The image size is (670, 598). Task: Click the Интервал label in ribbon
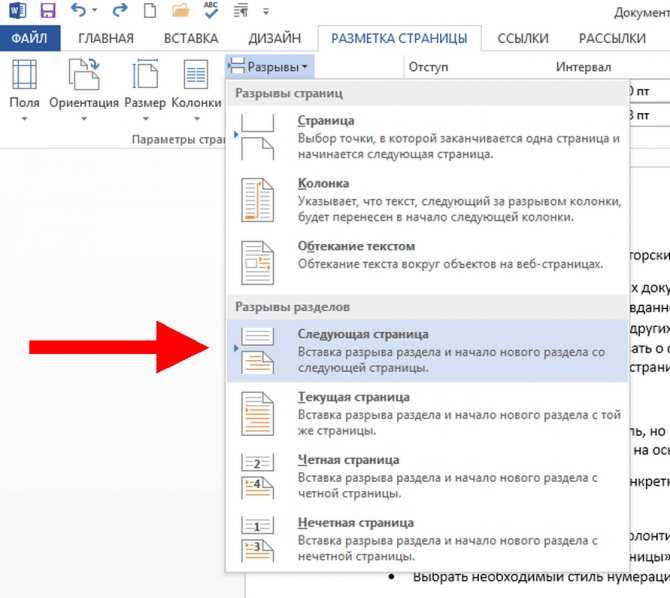(583, 67)
